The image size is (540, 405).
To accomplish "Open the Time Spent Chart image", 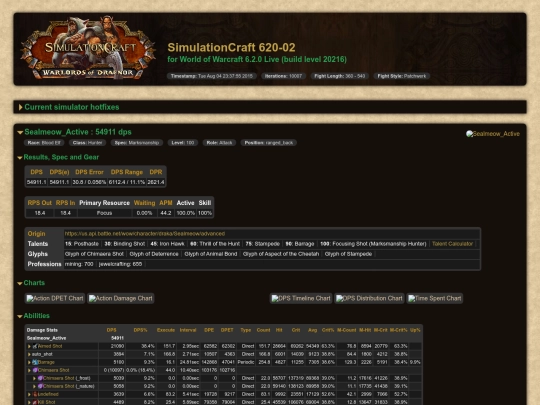I will (435, 298).
